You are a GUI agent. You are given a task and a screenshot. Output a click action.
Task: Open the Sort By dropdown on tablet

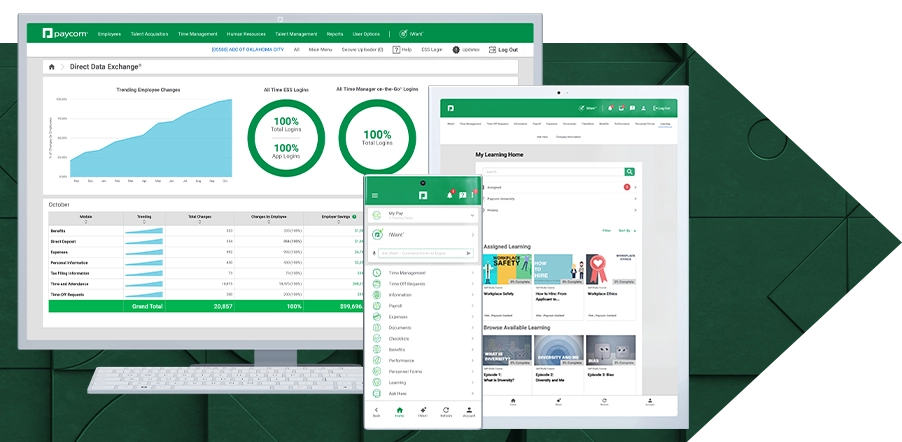tap(627, 231)
